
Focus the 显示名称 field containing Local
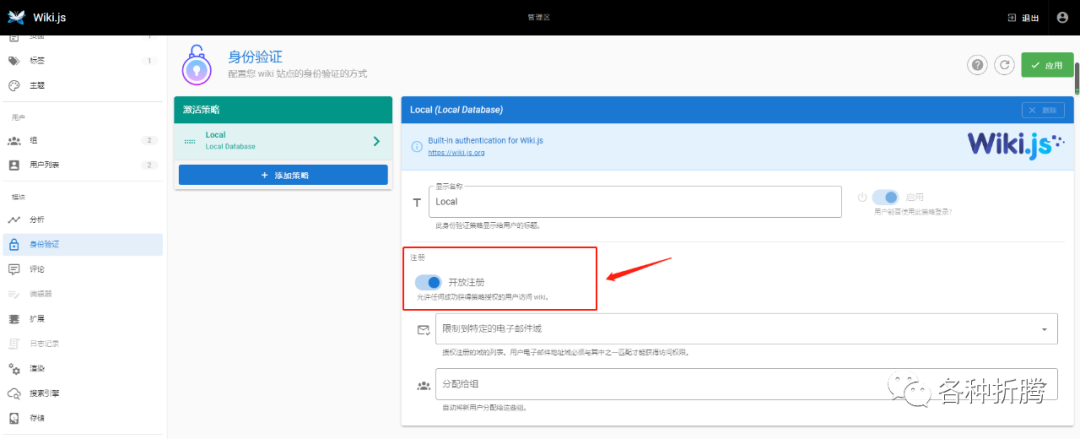(634, 202)
